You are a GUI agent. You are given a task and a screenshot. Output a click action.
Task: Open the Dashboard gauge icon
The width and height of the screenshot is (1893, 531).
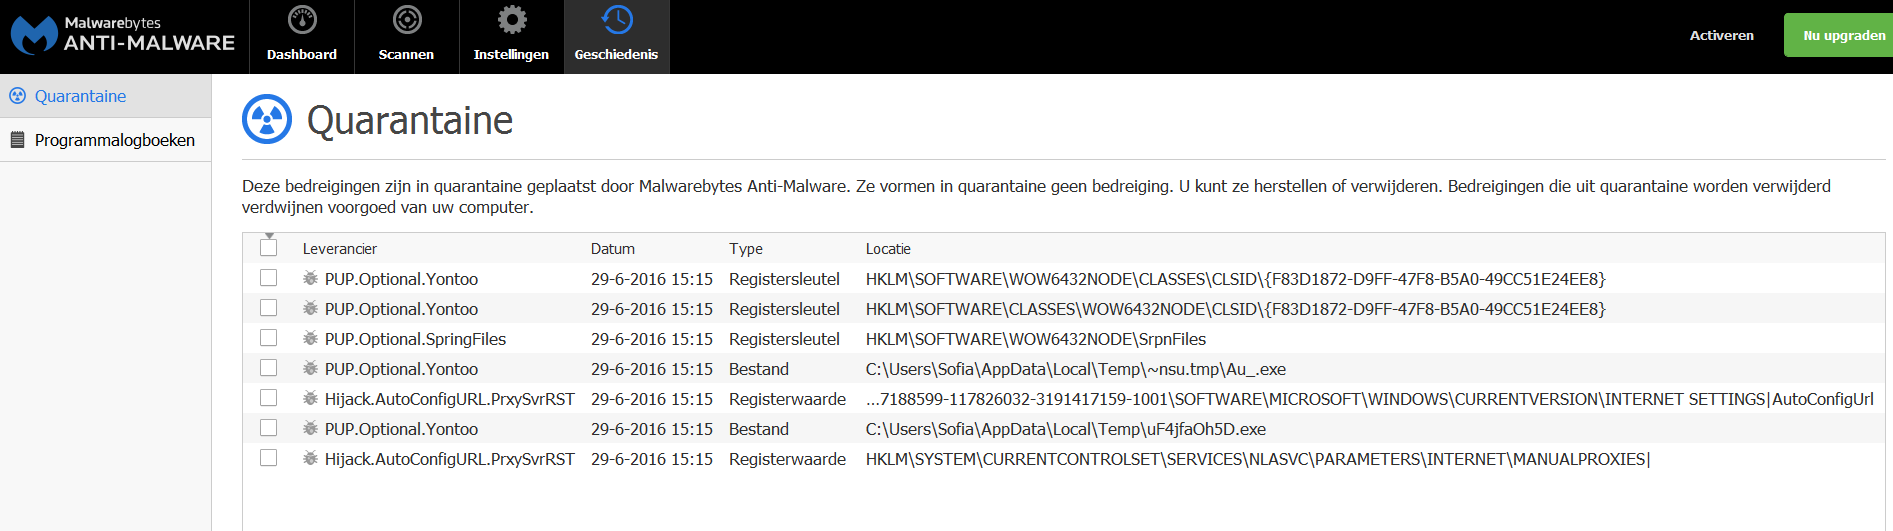pos(302,20)
